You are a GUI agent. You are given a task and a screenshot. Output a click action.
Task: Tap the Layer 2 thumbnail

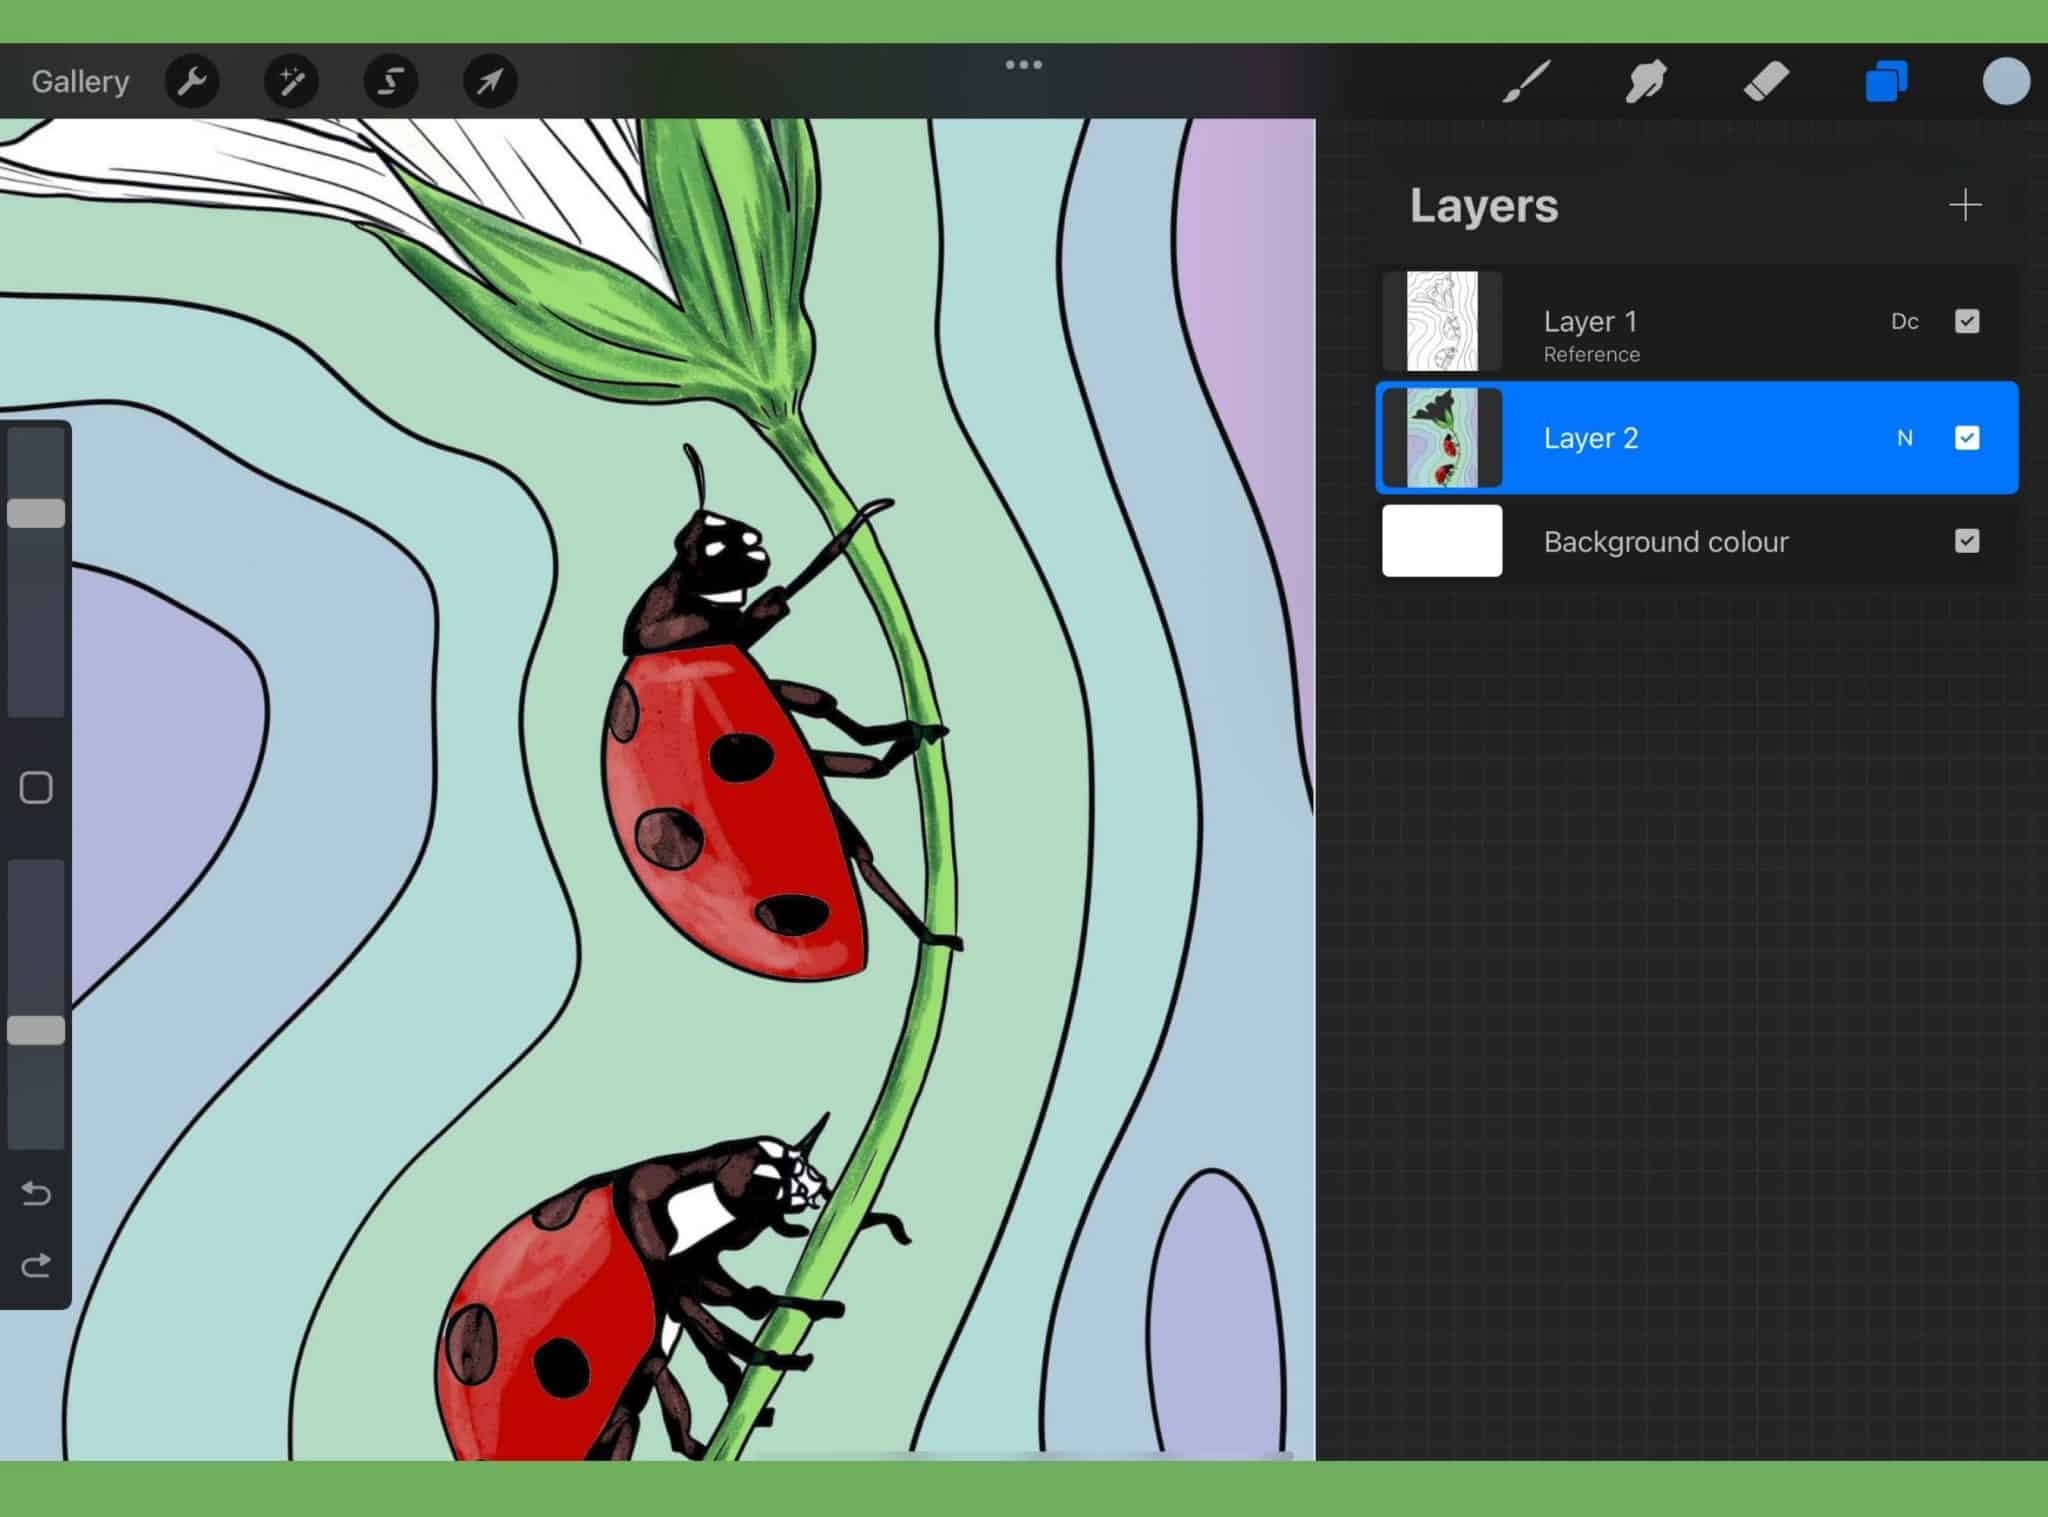[1442, 438]
